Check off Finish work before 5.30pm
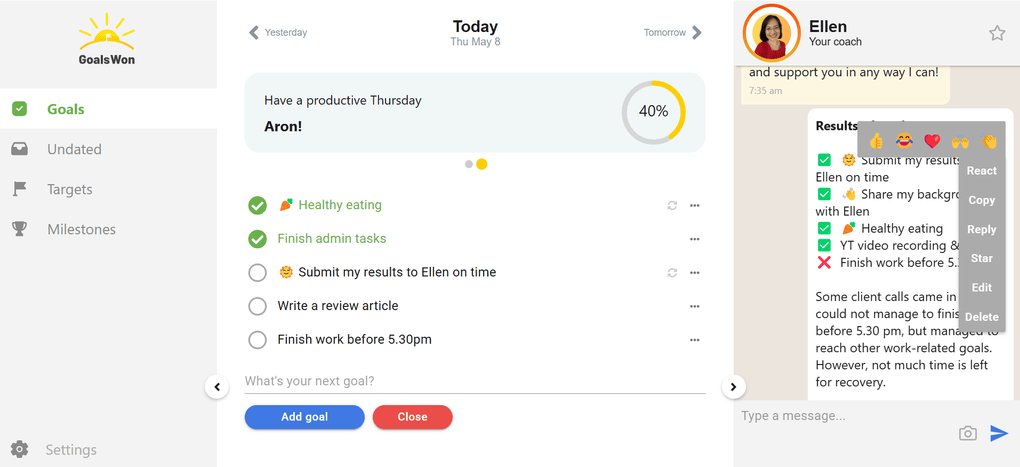 tap(257, 340)
